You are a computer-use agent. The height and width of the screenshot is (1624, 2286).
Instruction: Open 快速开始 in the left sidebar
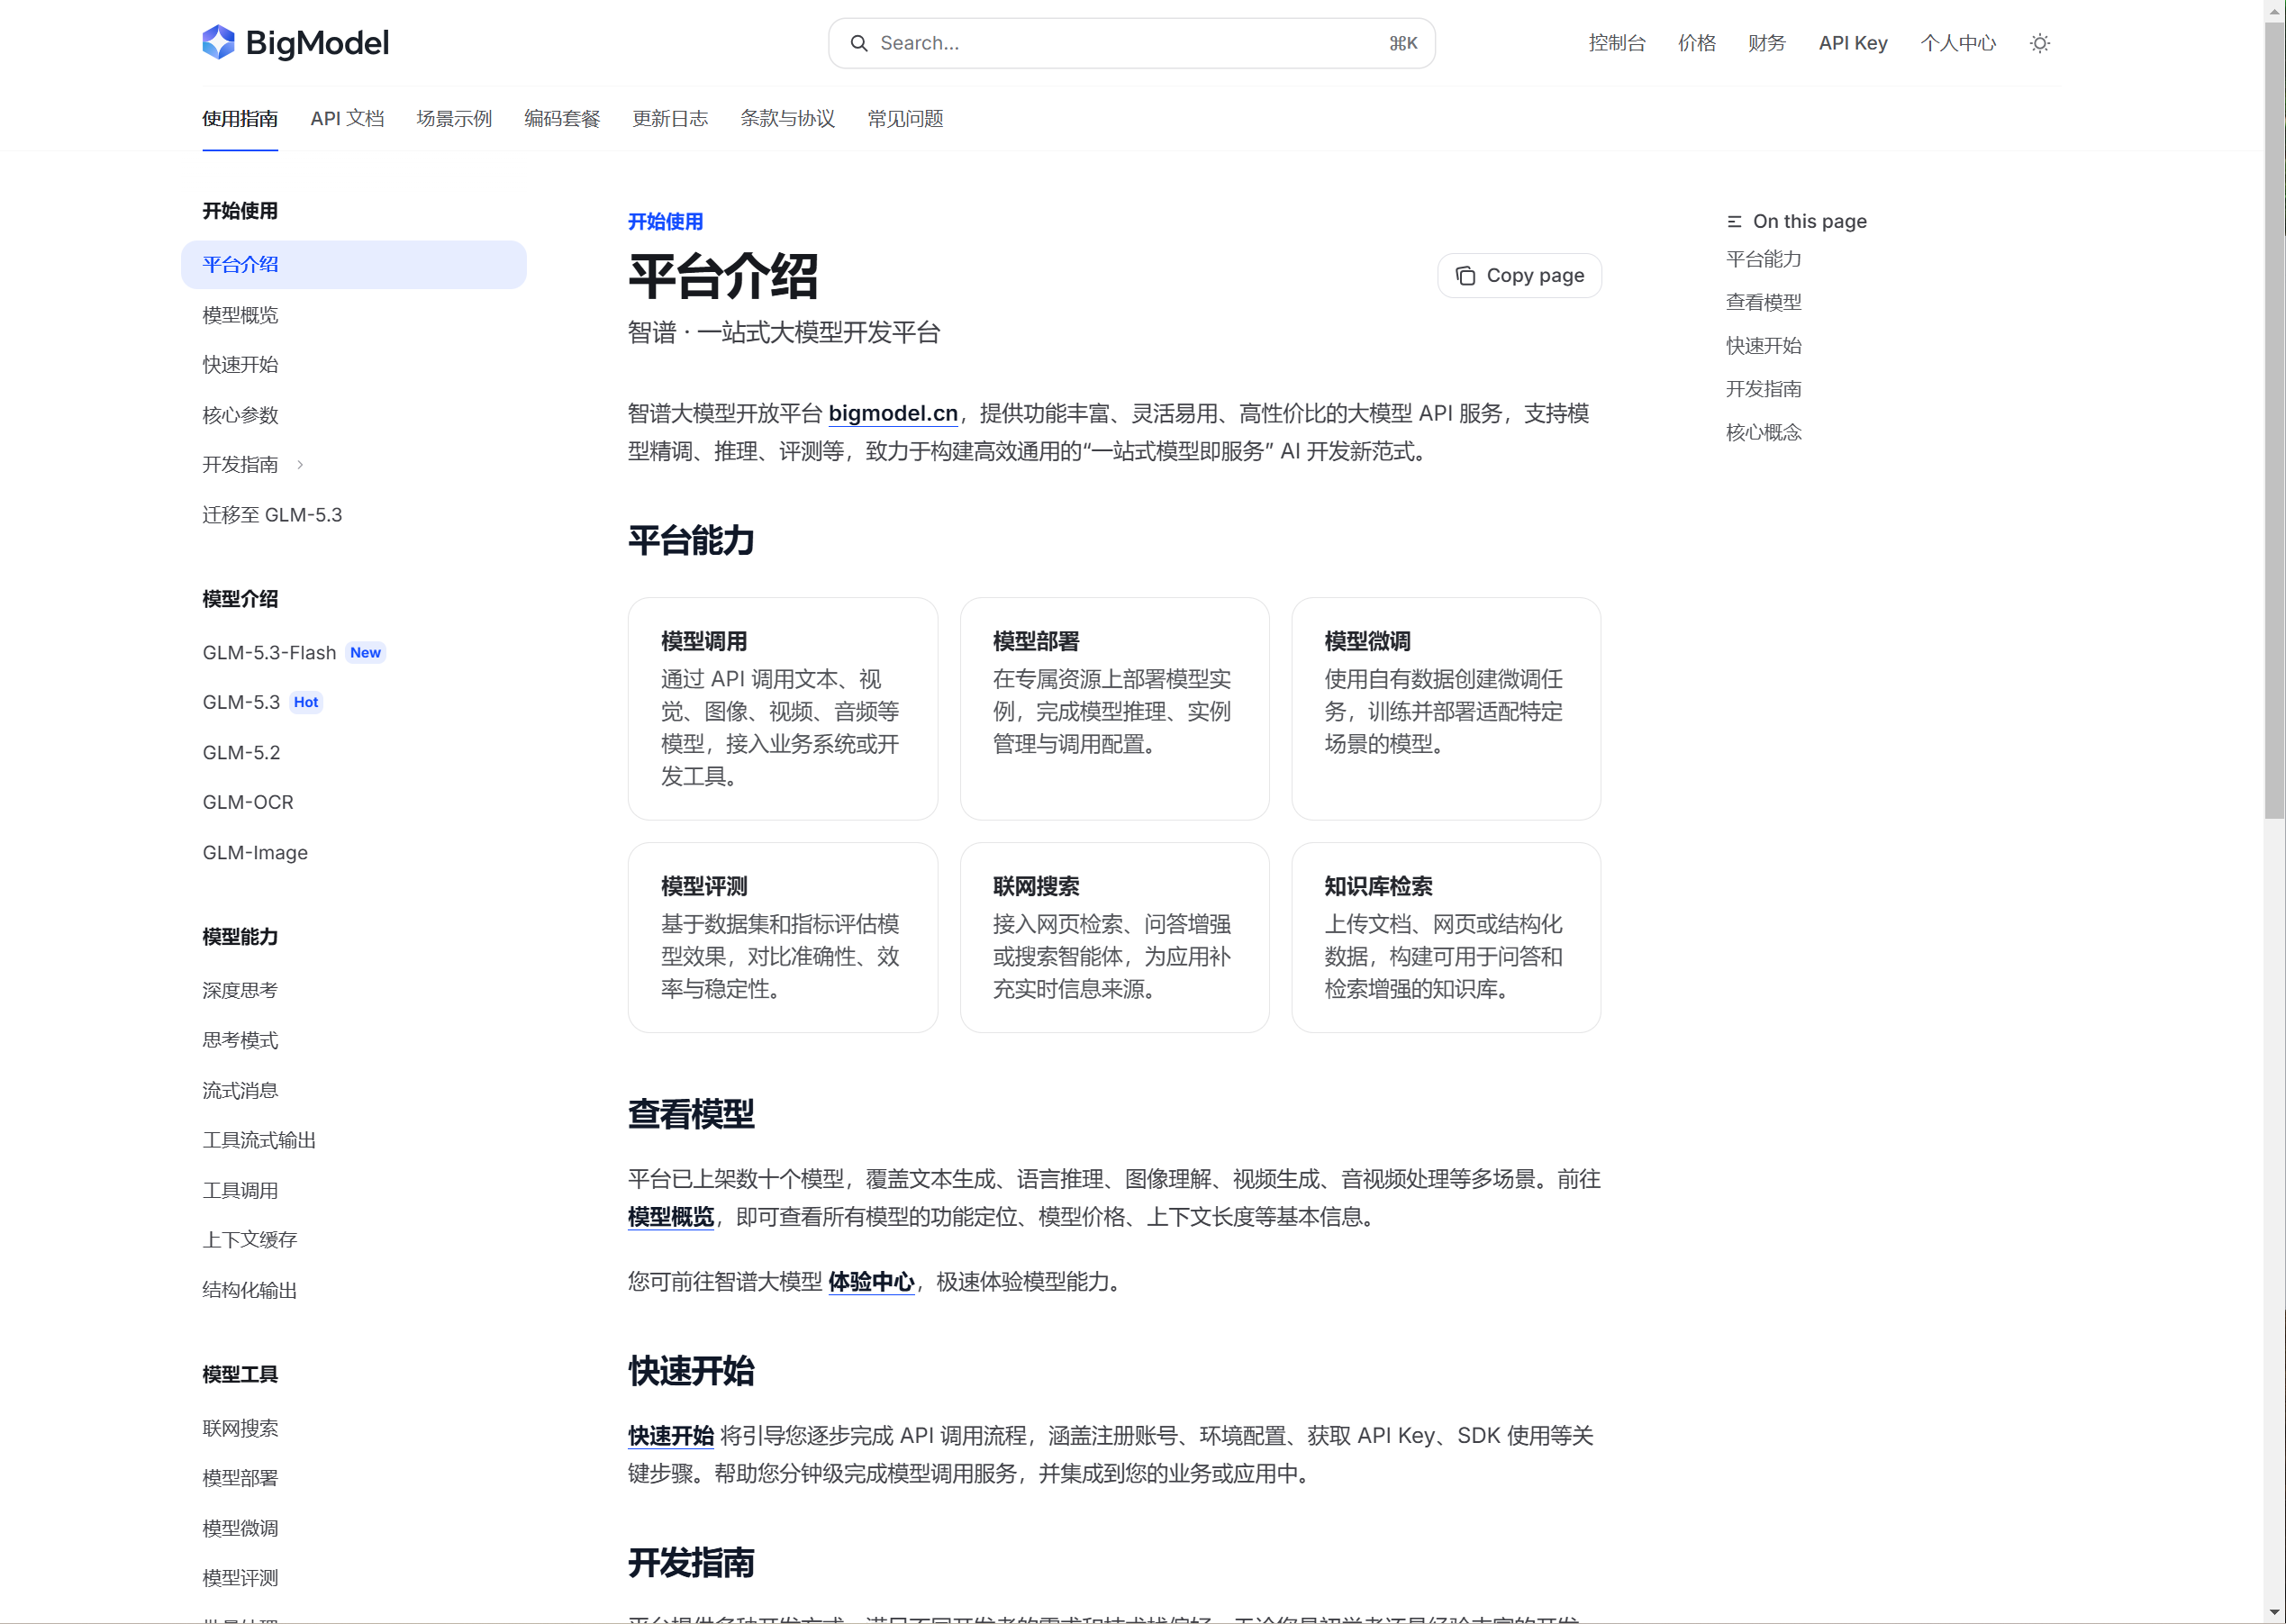(x=240, y=365)
